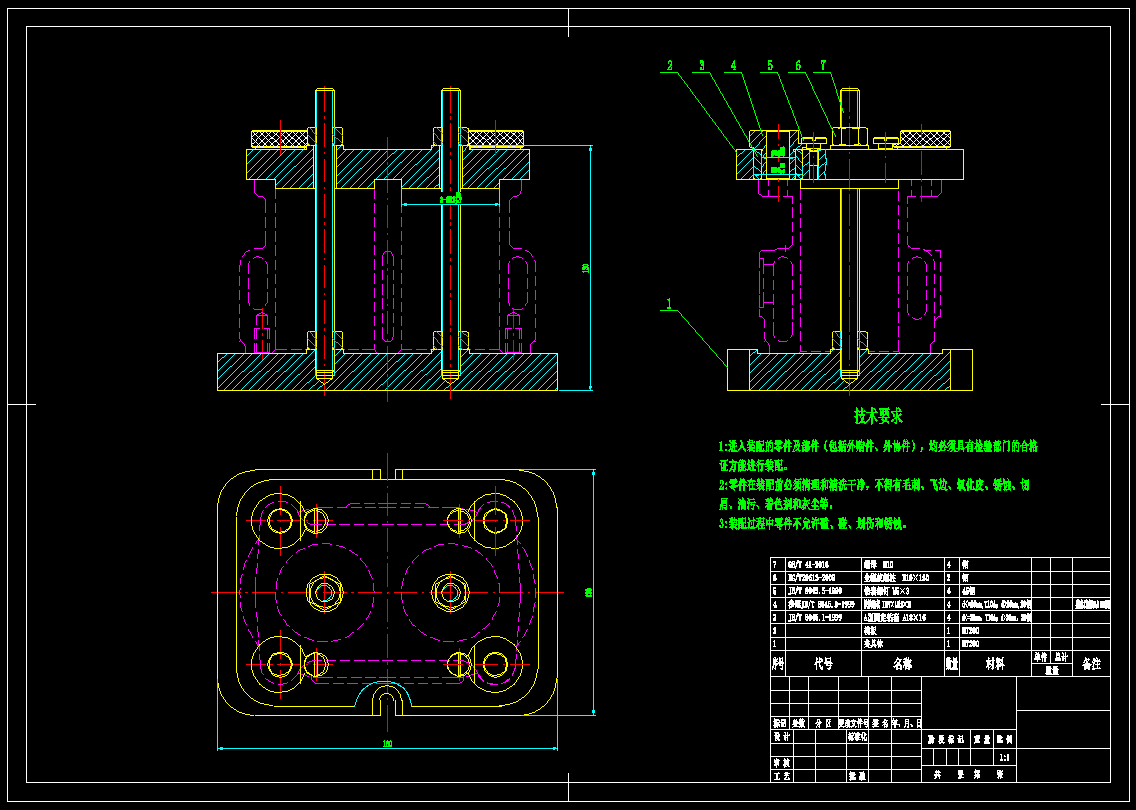Pick balloon number "6" above the section view
Screen dimensions: 1136x810
point(798,66)
